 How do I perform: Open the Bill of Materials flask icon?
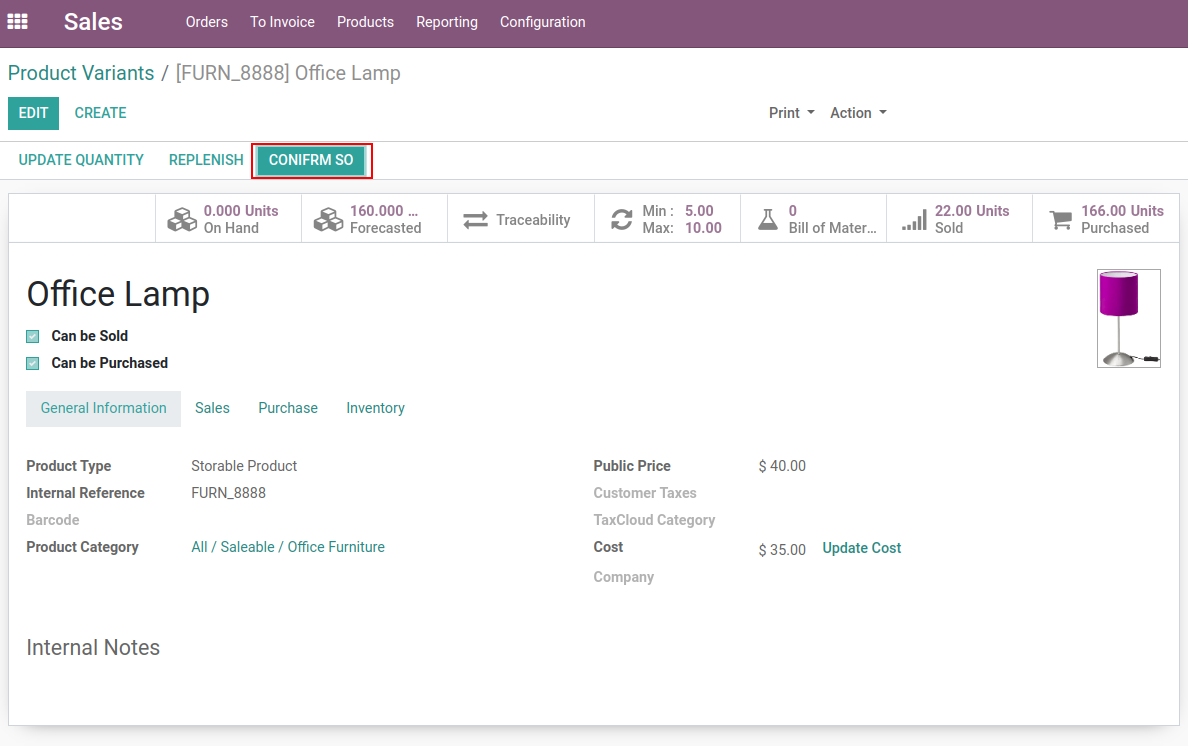tap(767, 219)
